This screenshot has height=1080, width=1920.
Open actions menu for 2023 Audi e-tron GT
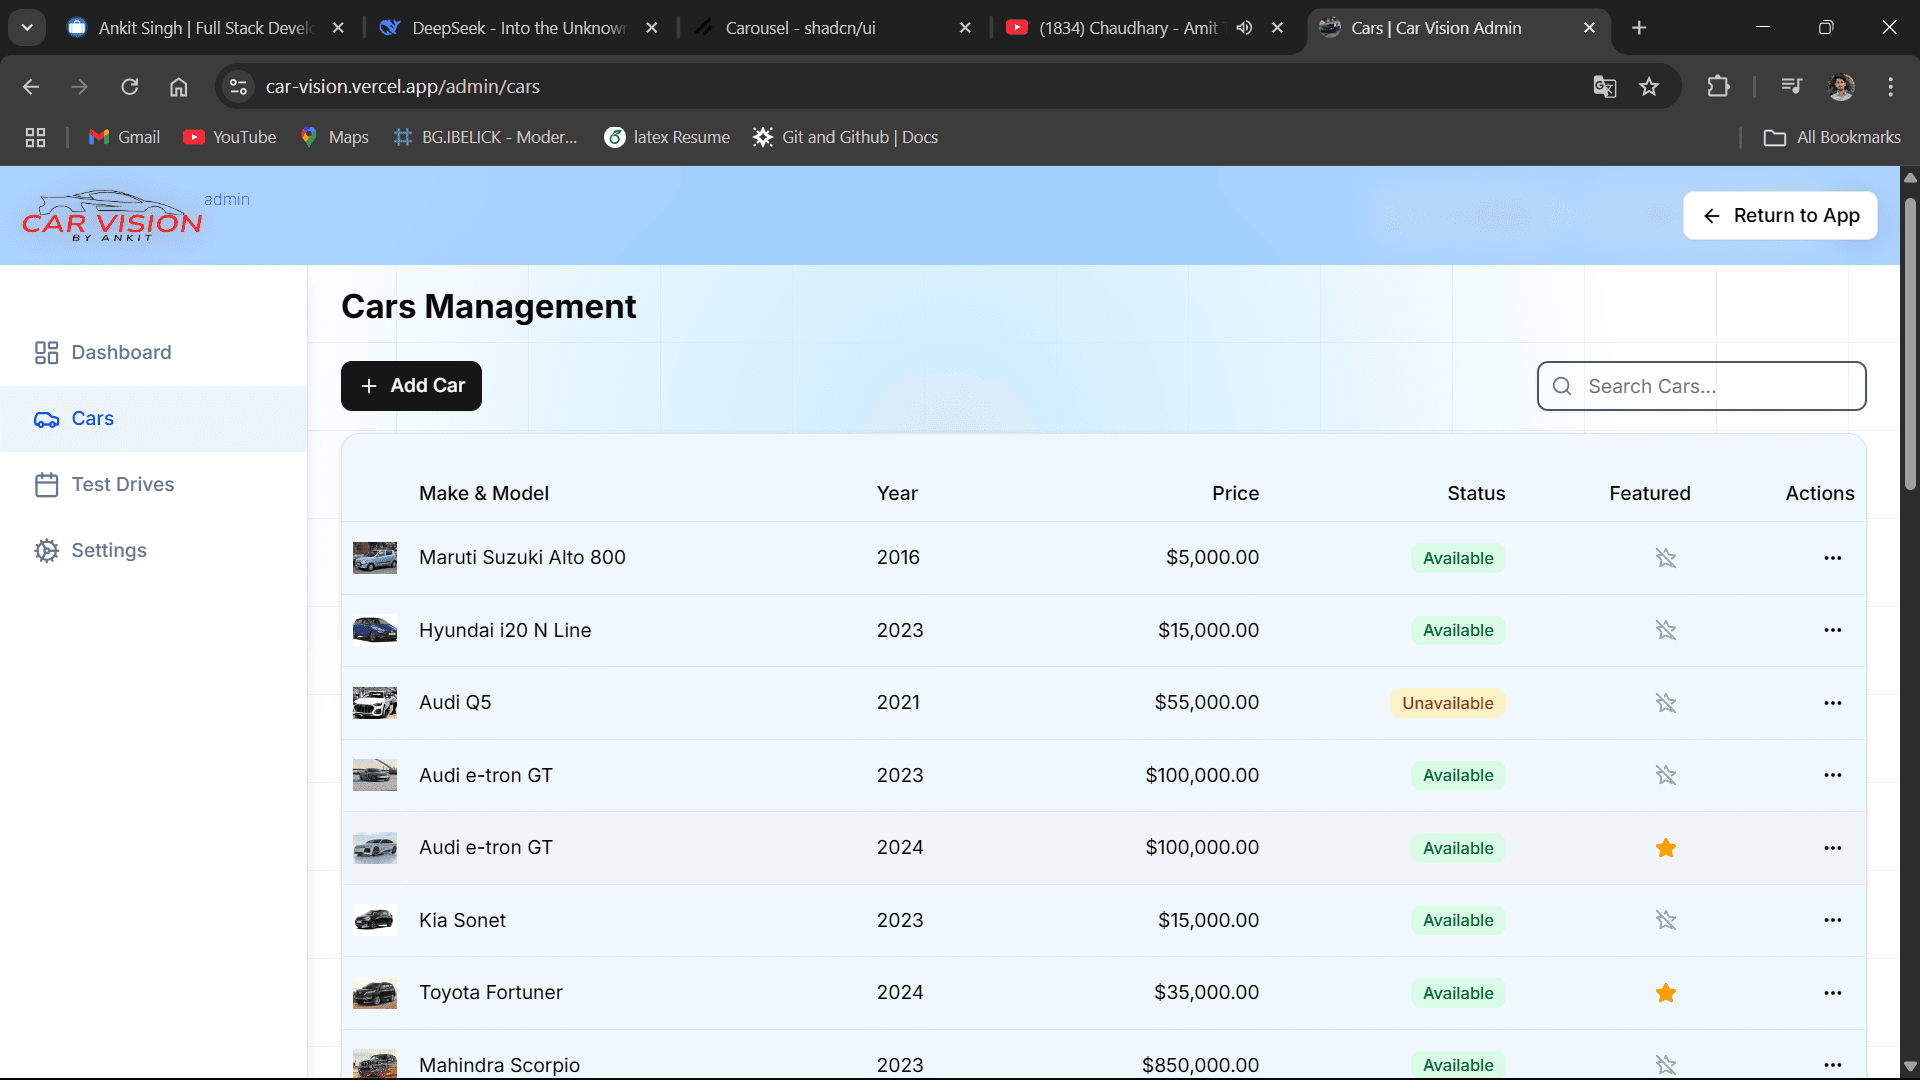click(x=1832, y=775)
